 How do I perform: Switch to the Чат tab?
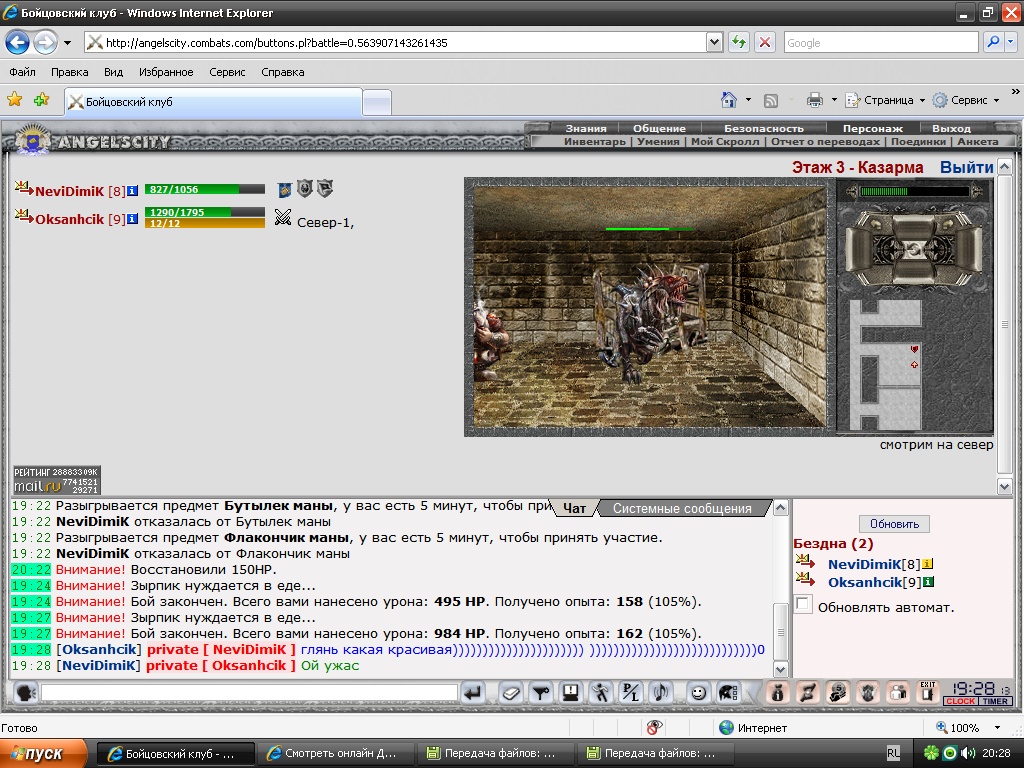575,508
